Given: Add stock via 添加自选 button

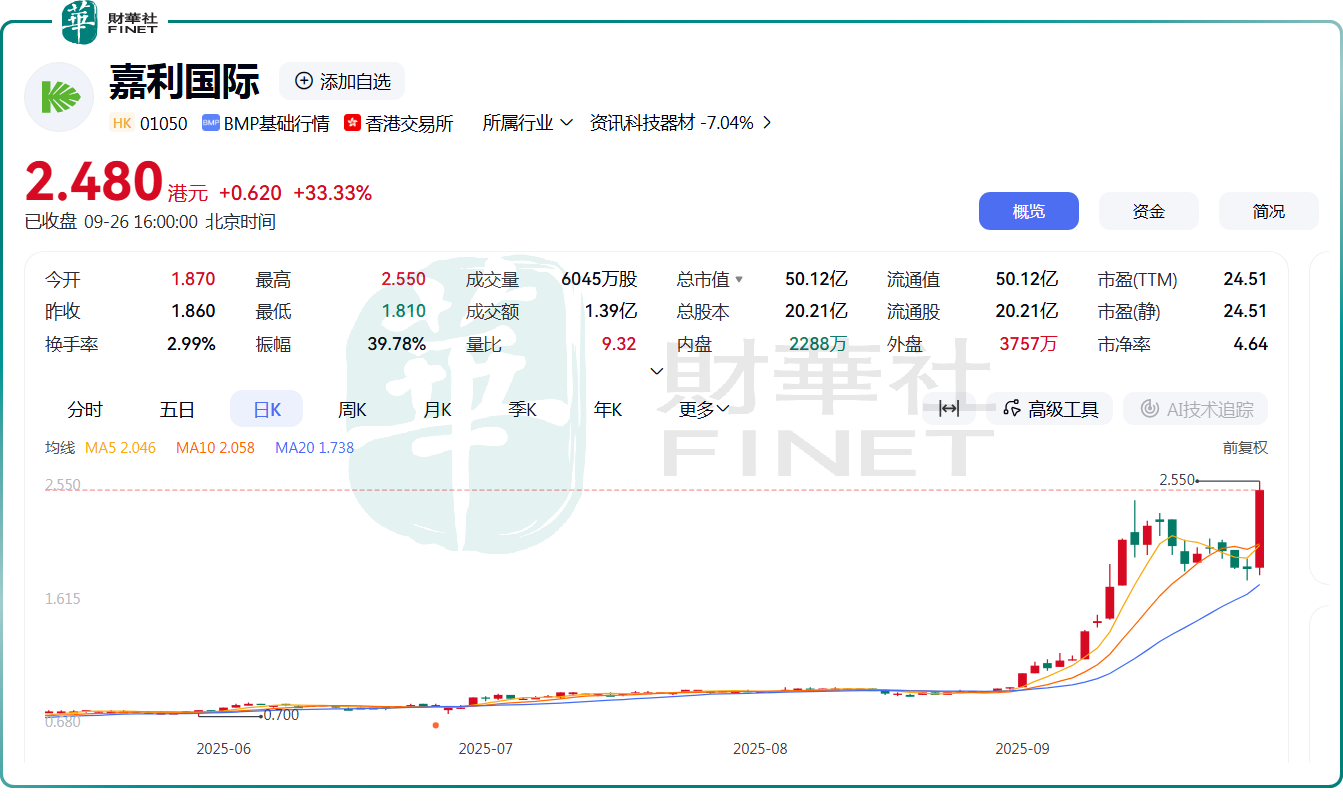Looking at the screenshot, I should 342,81.
